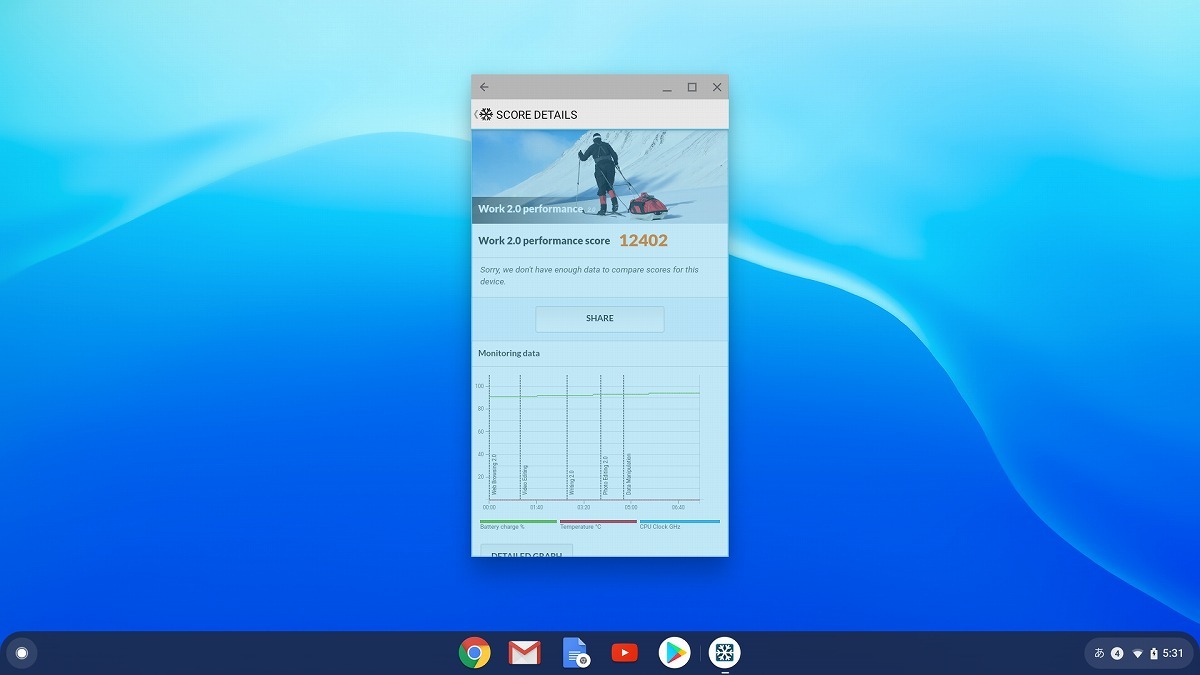Screen dimensions: 1200x675
Task: Click the 'Work 2.0 performance score' label
Action: (544, 241)
